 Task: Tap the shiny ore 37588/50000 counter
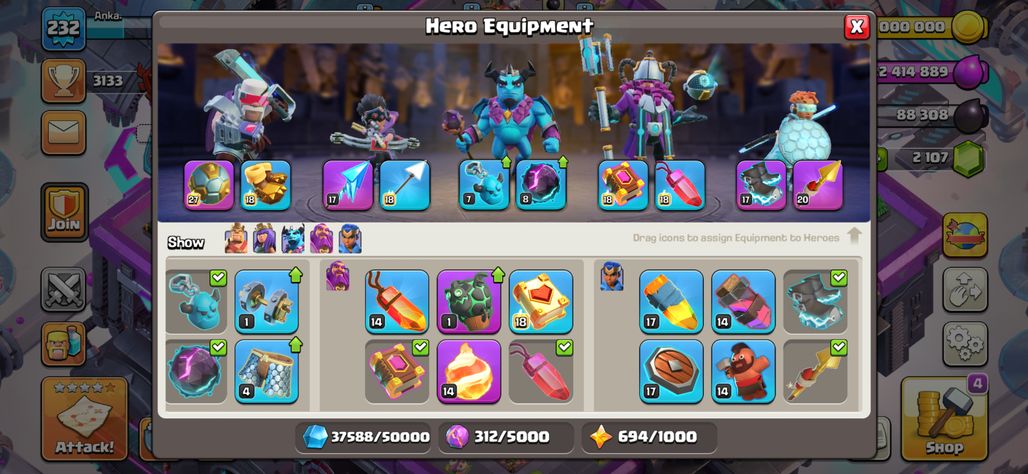[365, 437]
